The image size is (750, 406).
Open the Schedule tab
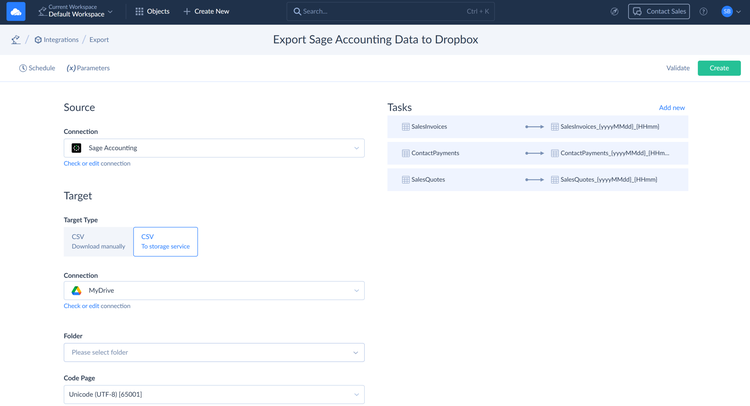37,68
